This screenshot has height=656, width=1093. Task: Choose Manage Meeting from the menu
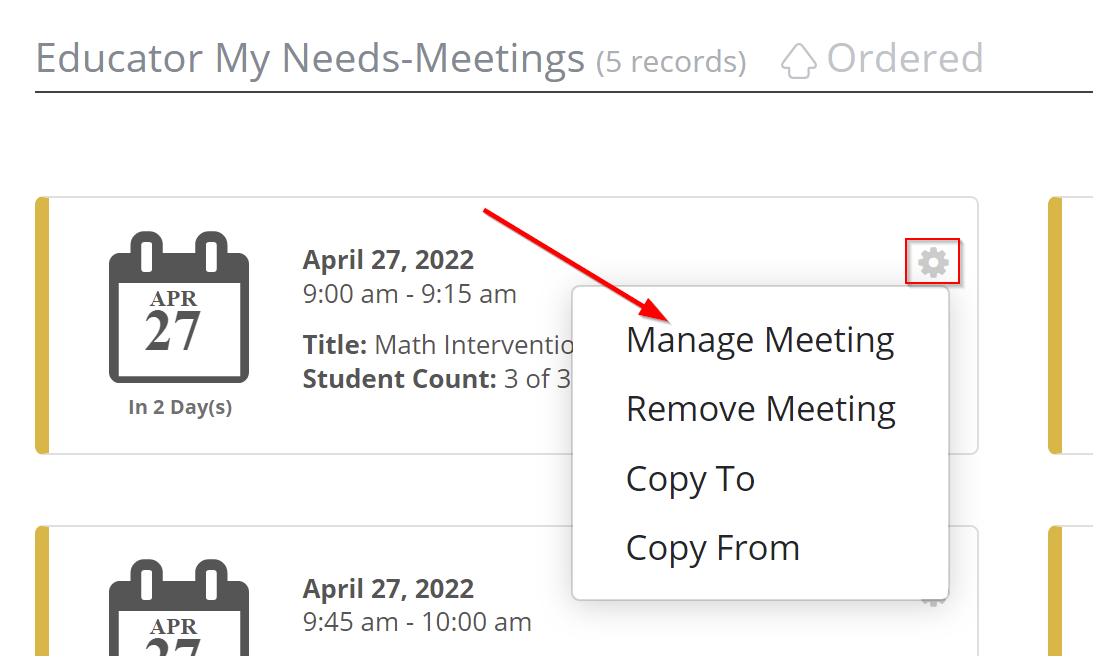(760, 340)
